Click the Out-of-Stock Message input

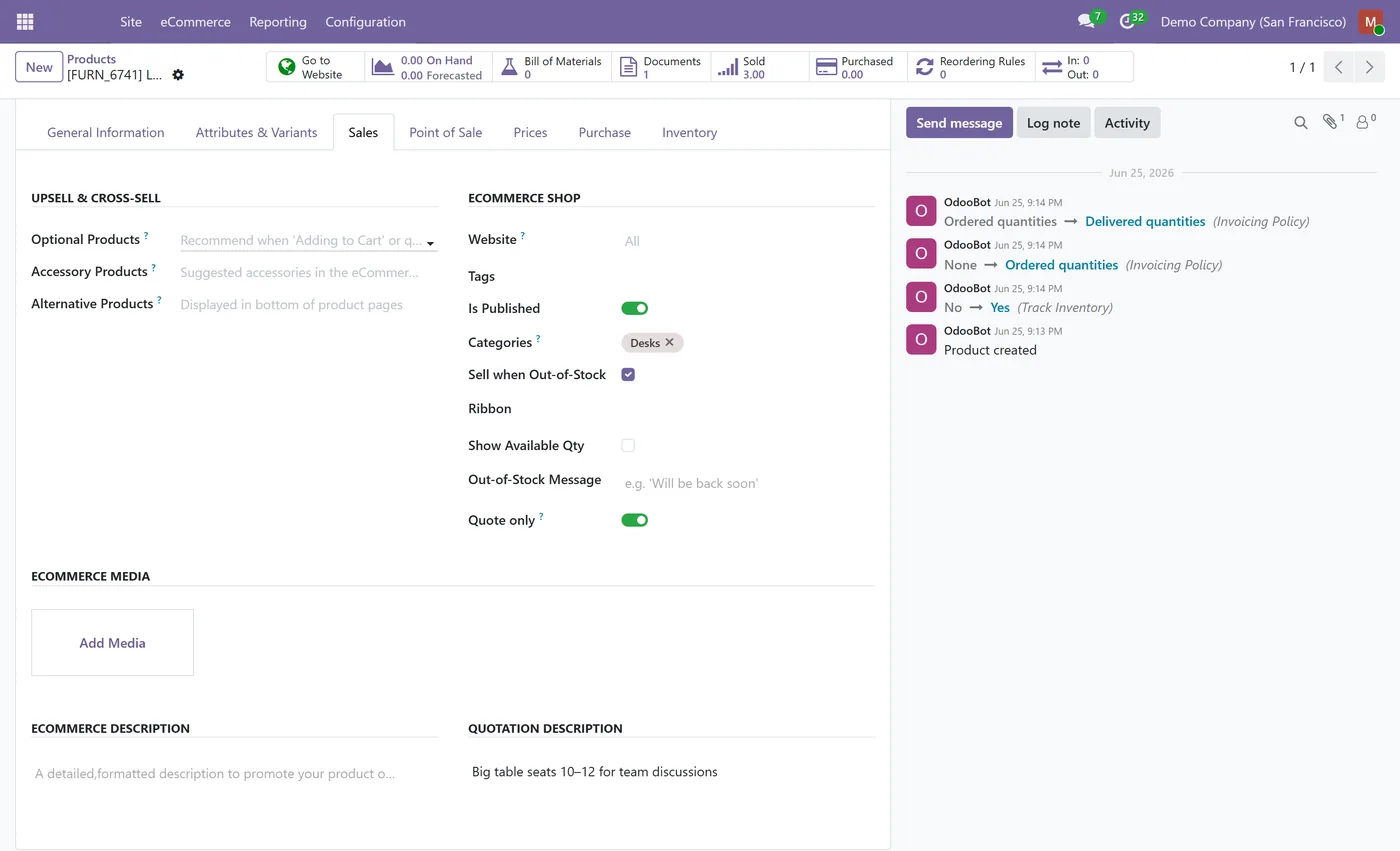pos(746,483)
